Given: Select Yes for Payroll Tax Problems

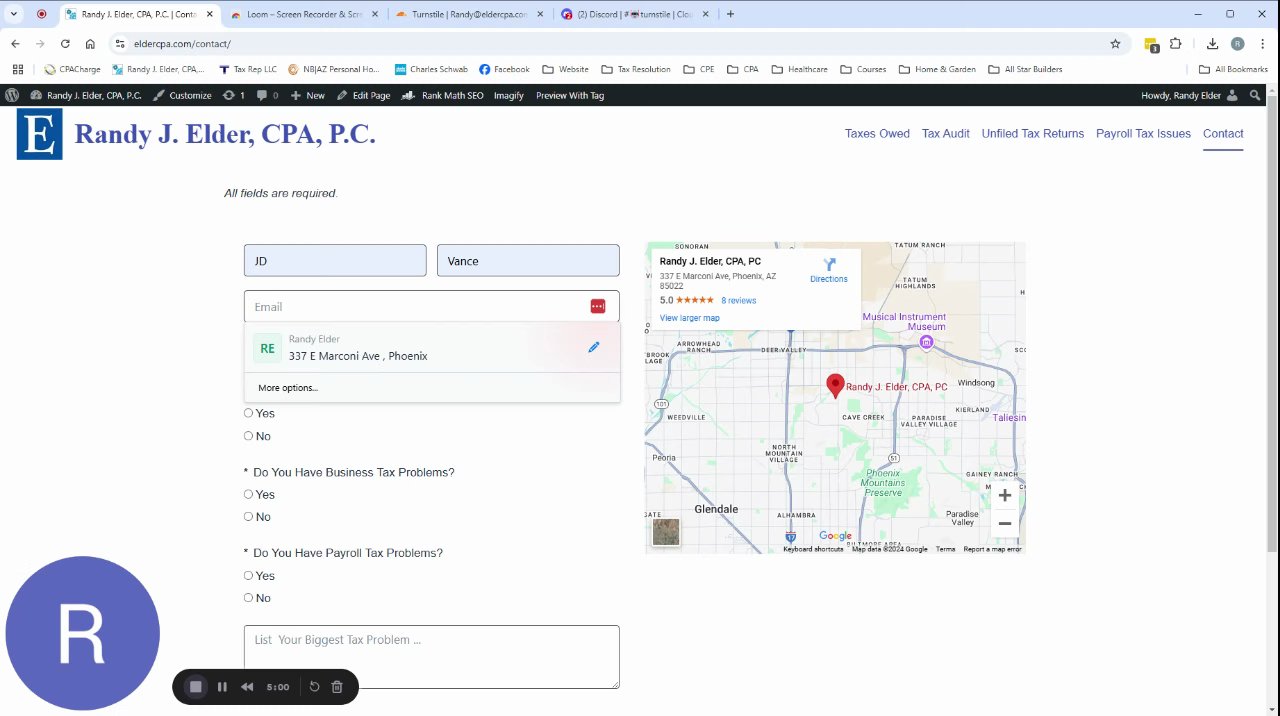Looking at the screenshot, I should [x=249, y=575].
